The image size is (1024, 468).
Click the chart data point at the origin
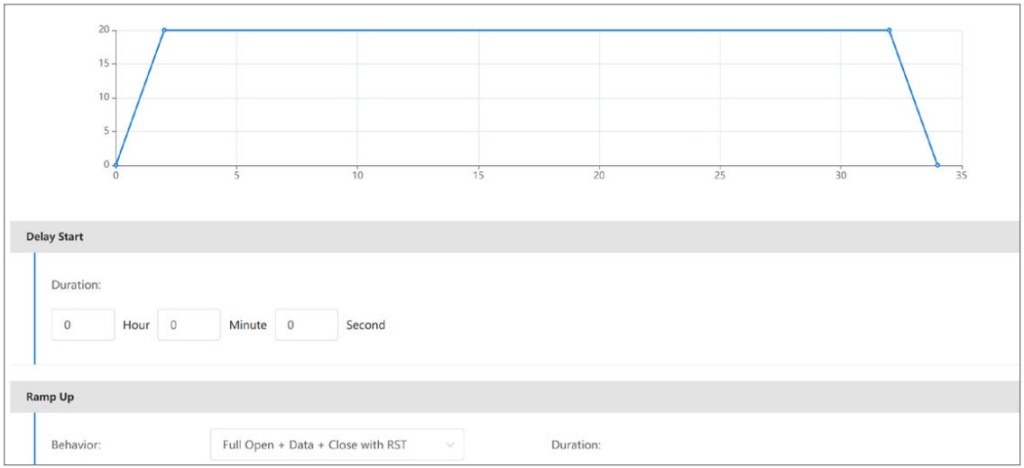click(x=116, y=165)
